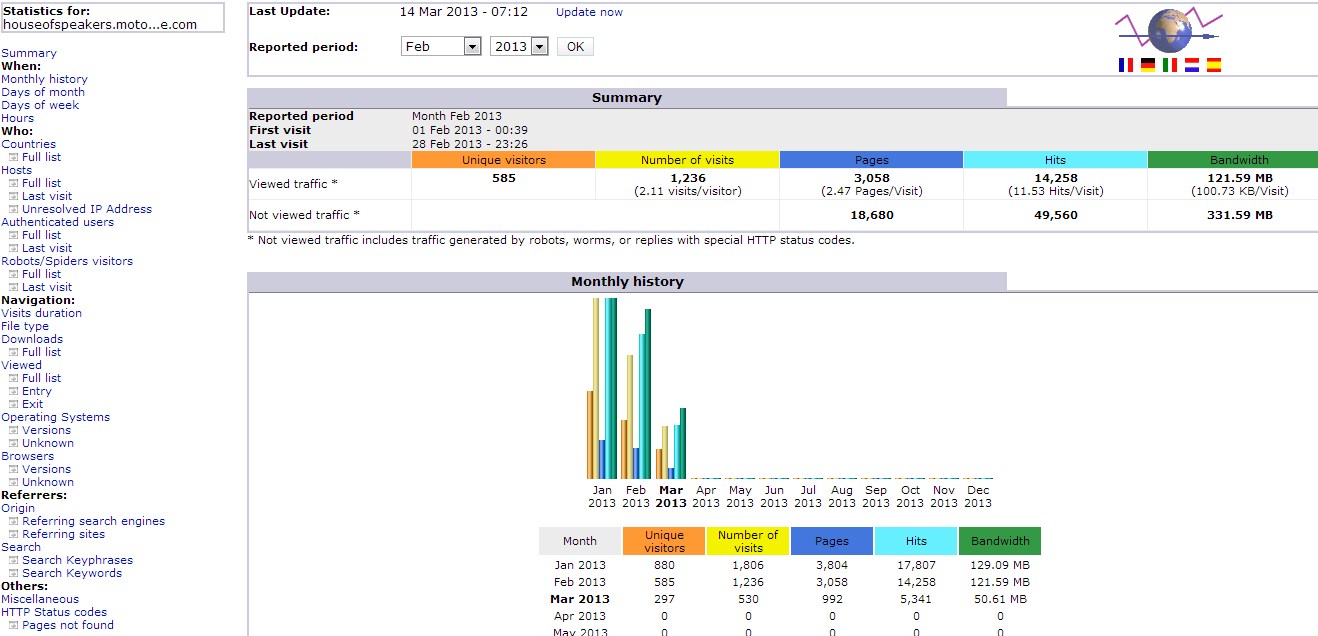This screenshot has width=1318, height=636.
Task: Navigate to the Operating Systems report
Action: (55, 417)
